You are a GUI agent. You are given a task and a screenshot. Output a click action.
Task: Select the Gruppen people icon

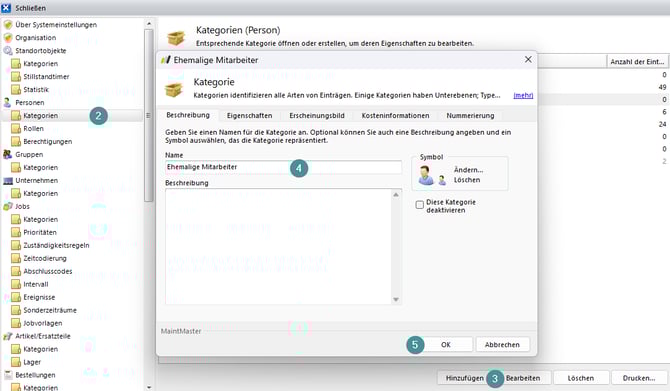8,154
